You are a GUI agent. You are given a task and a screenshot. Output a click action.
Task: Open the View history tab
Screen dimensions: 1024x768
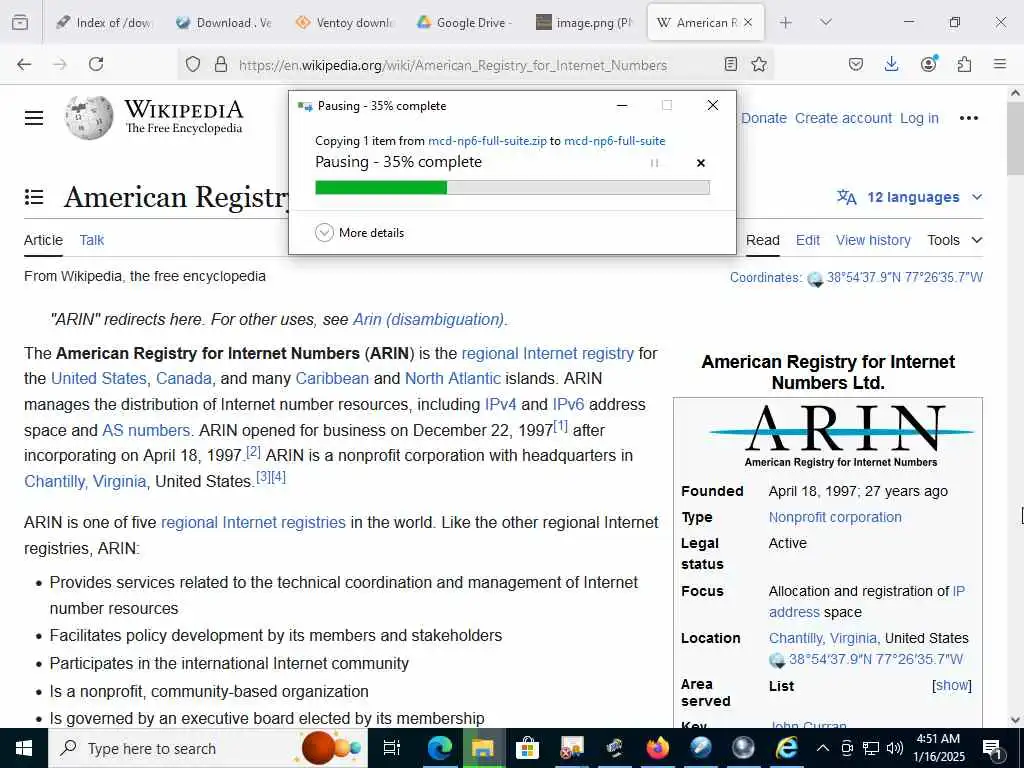873,240
